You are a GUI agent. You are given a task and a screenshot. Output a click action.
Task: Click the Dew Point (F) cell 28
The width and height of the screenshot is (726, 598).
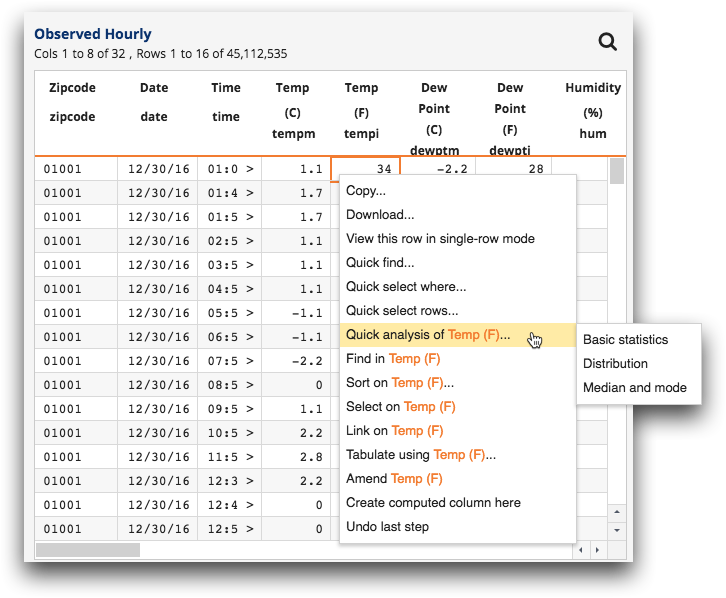(x=513, y=168)
